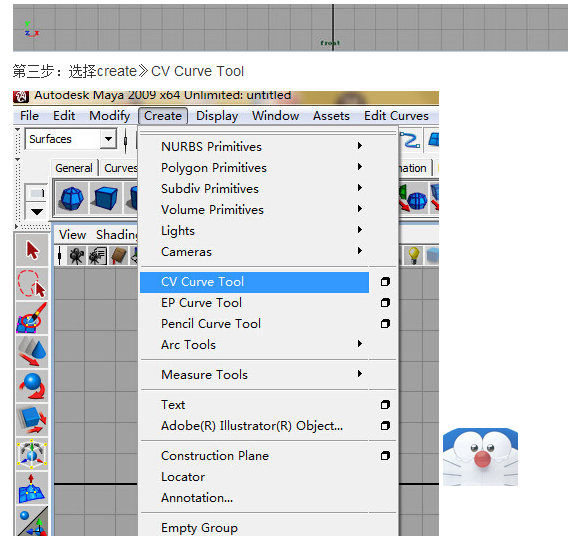
Task: Click the Maya application title icon
Action: click(21, 96)
